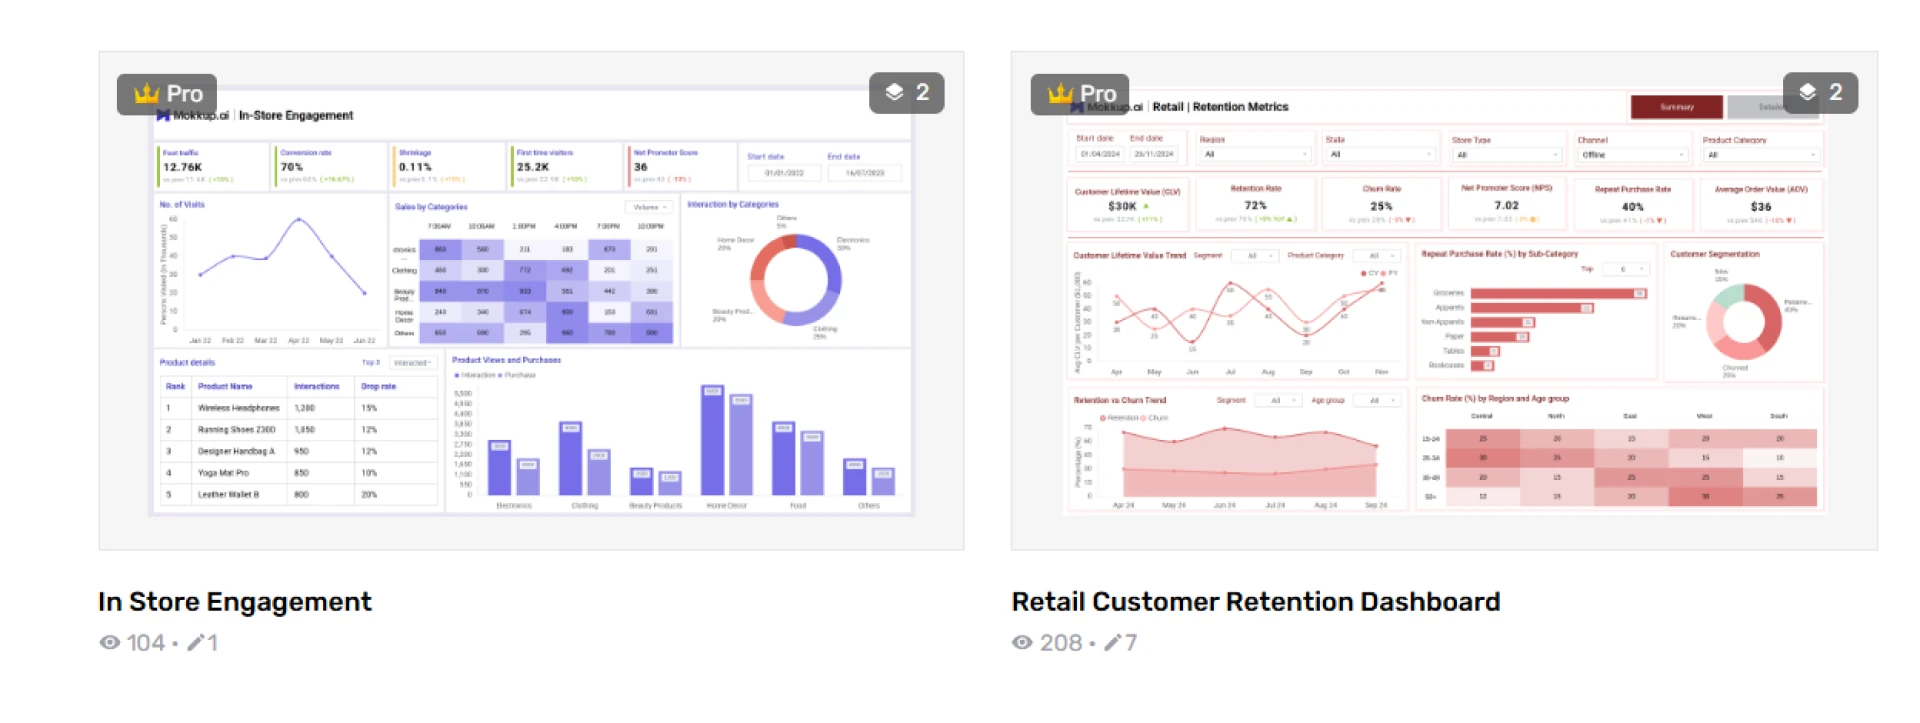Expand the Product Category filter in top filter row
Viewport: 1920px width, 723px height.
1760,155
